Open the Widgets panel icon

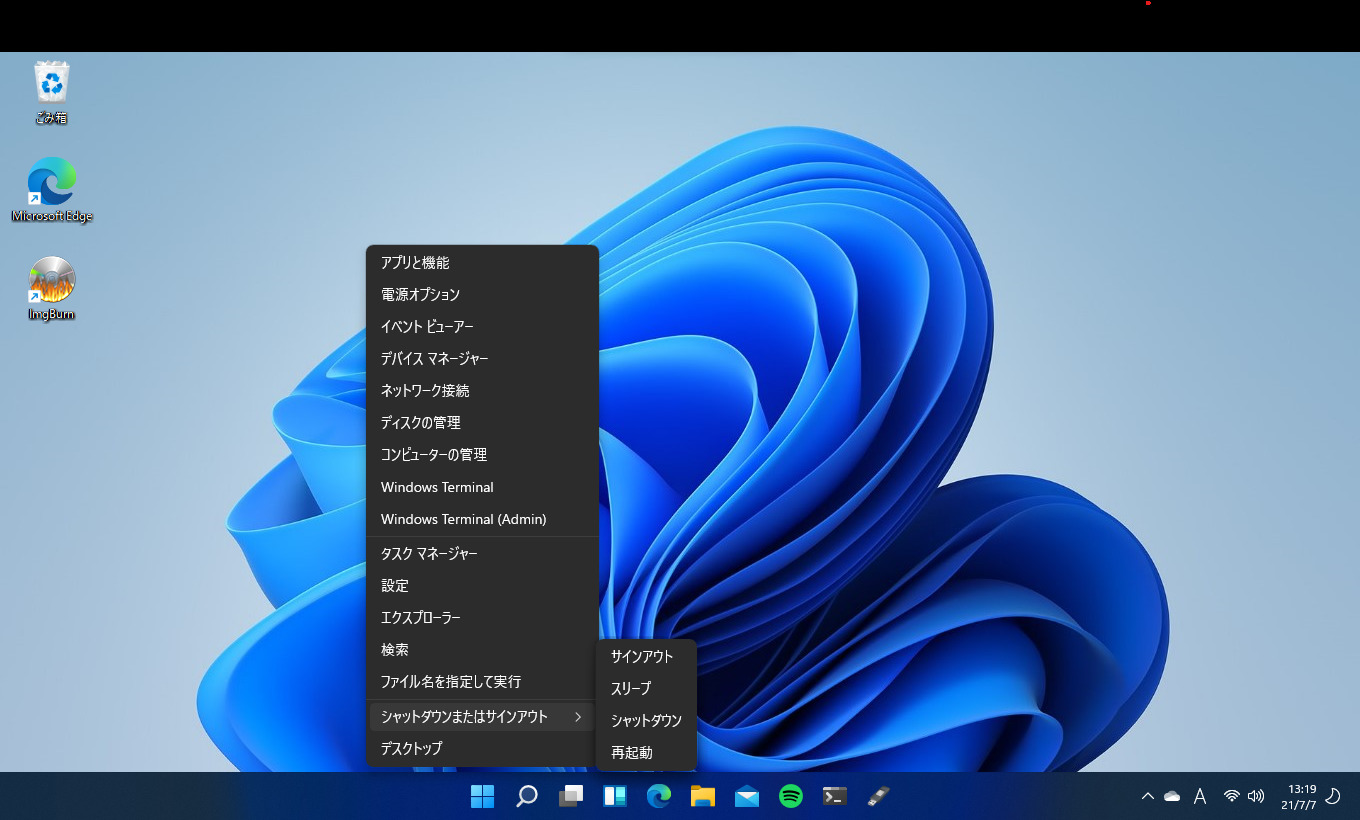(614, 796)
